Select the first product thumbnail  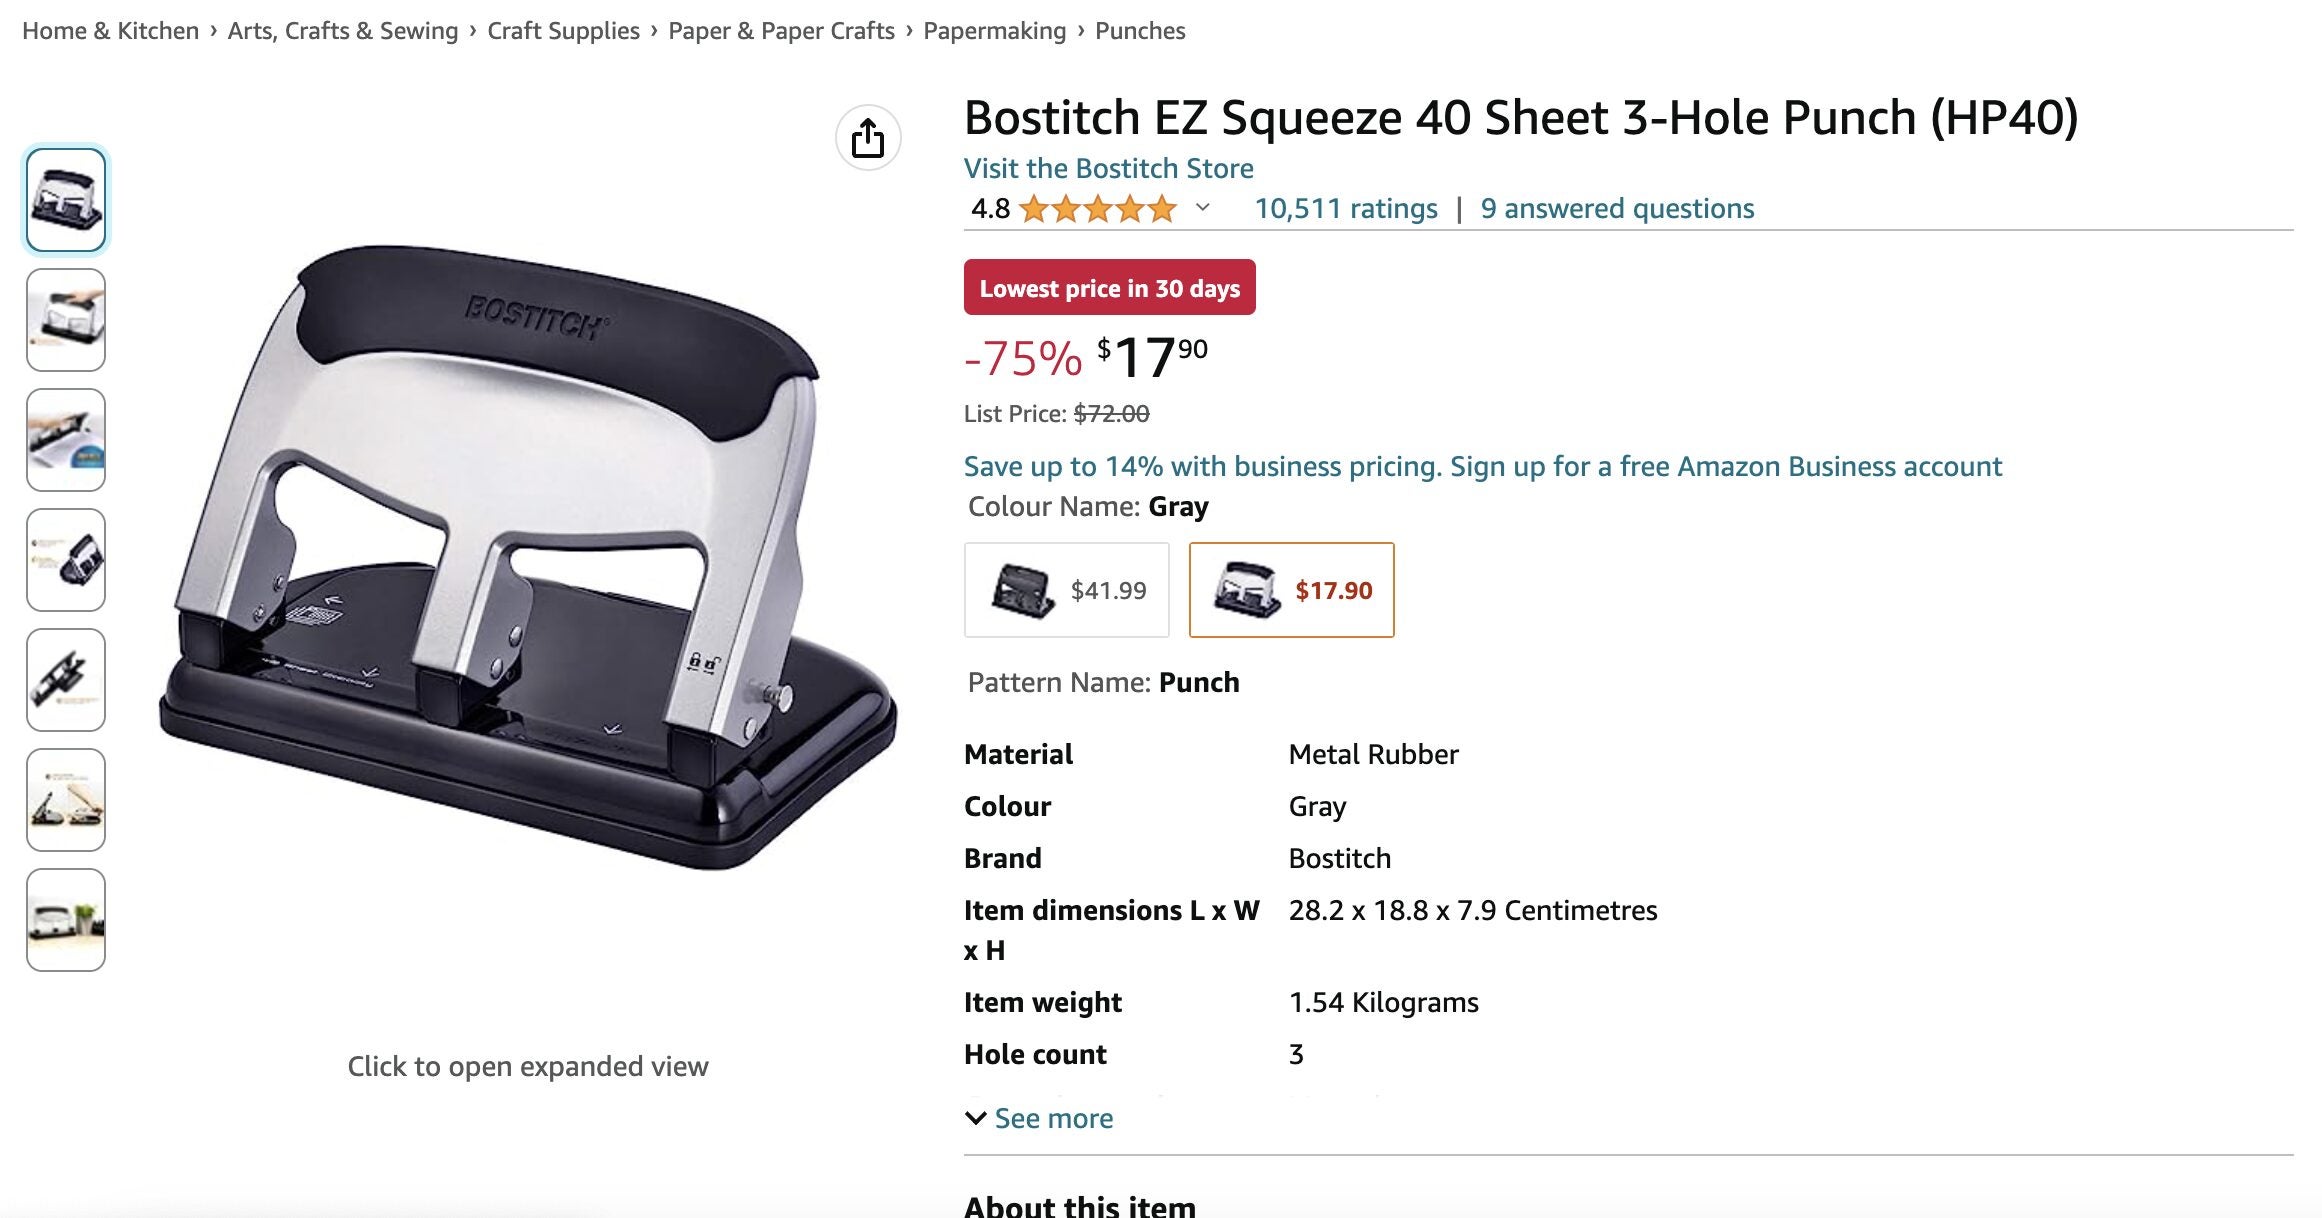click(66, 200)
